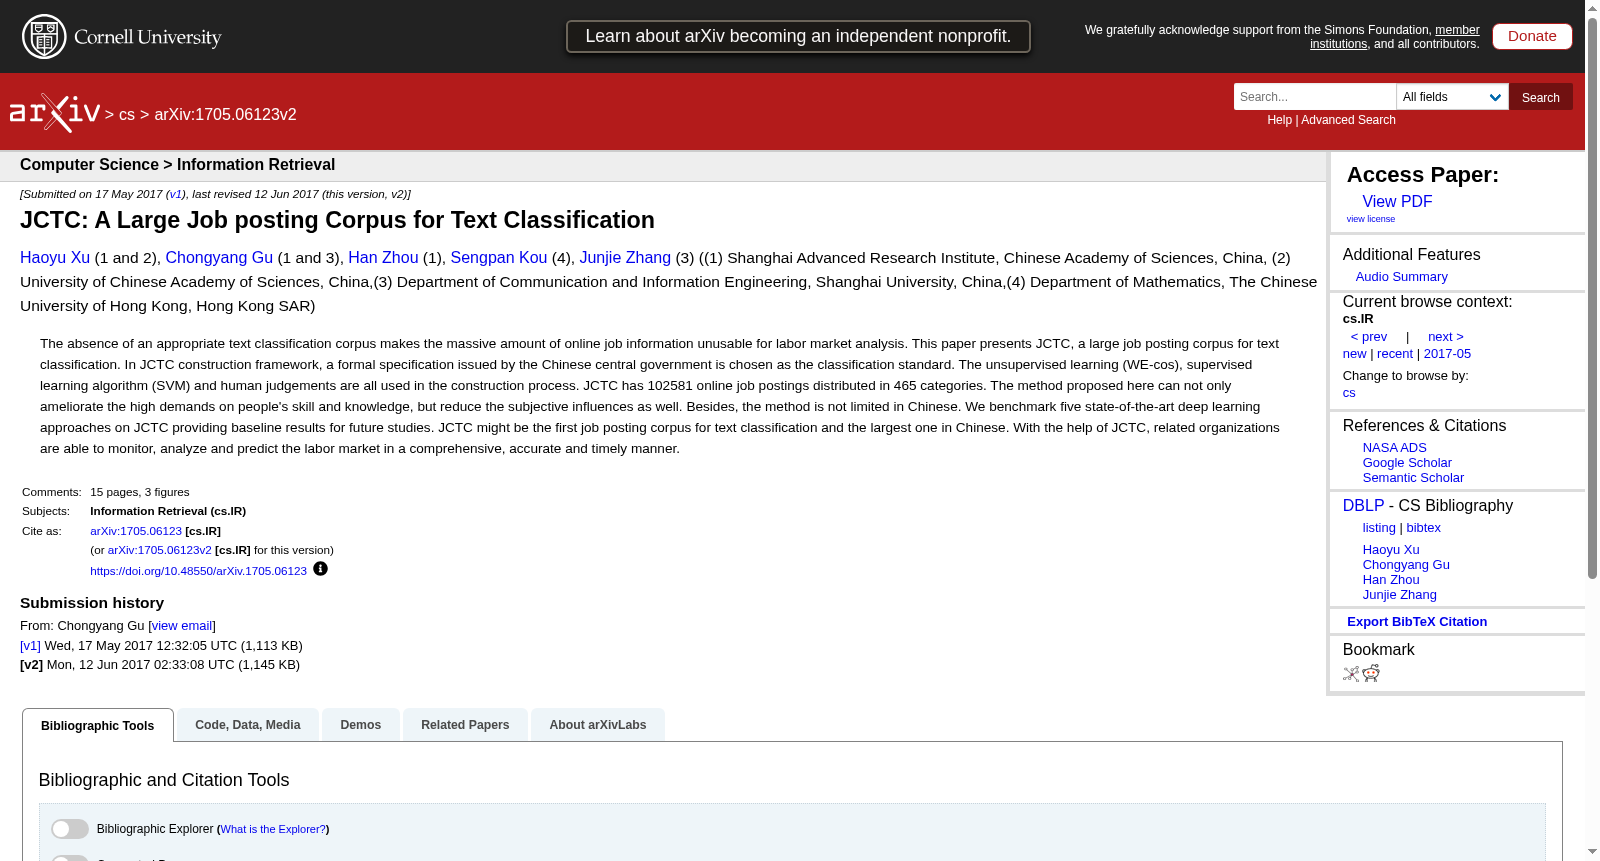Image resolution: width=1600 pixels, height=861 pixels.
Task: Click the view license link
Action: [x=1370, y=219]
